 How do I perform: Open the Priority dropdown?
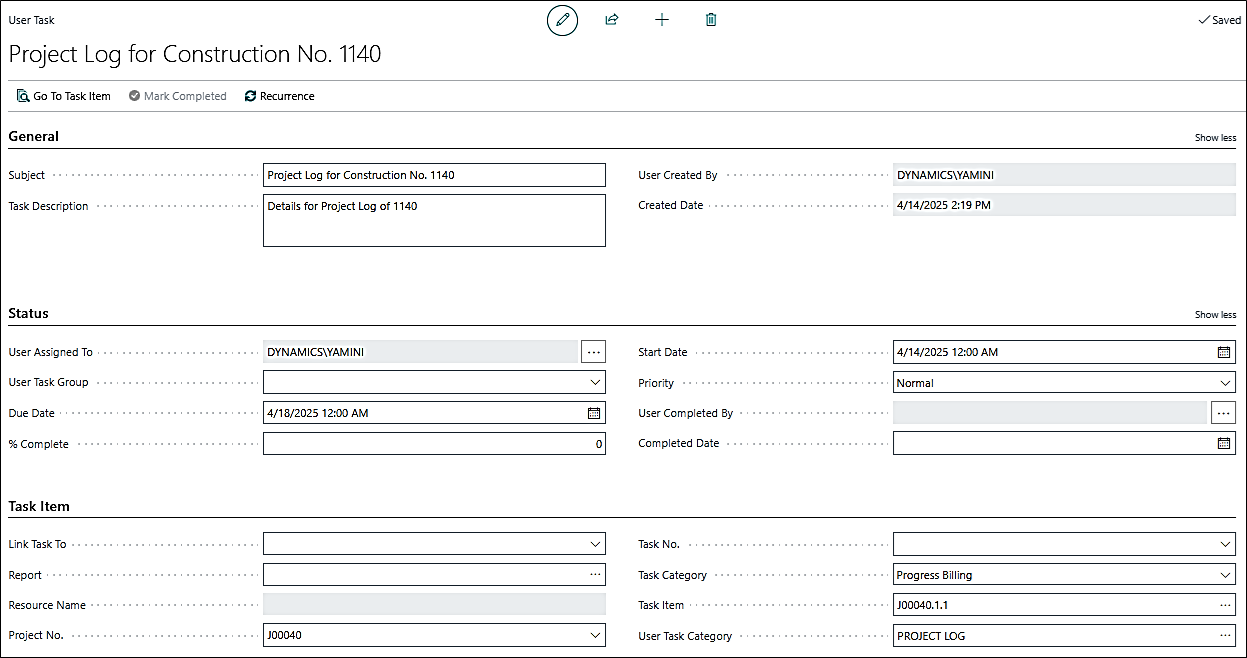click(1226, 383)
